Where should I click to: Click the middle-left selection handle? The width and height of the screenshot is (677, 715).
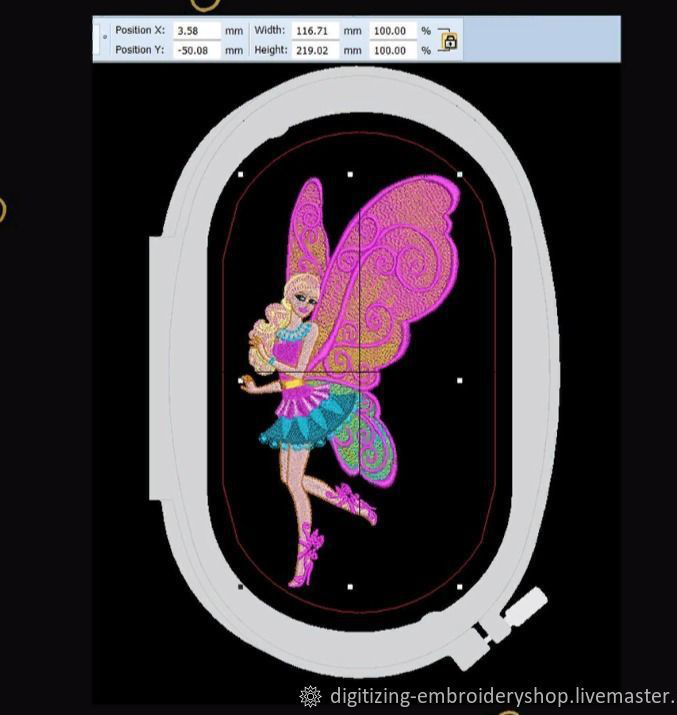[241, 380]
